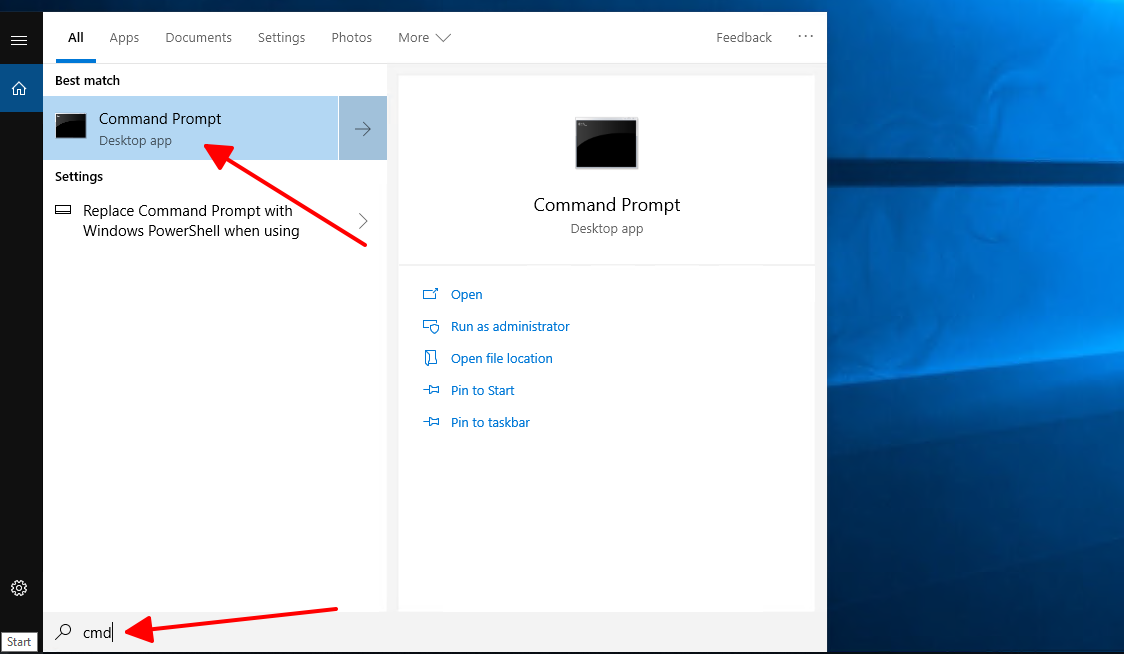Screen dimensions: 1124x654
Task: Expand the More filter dropdown
Action: (x=424, y=38)
